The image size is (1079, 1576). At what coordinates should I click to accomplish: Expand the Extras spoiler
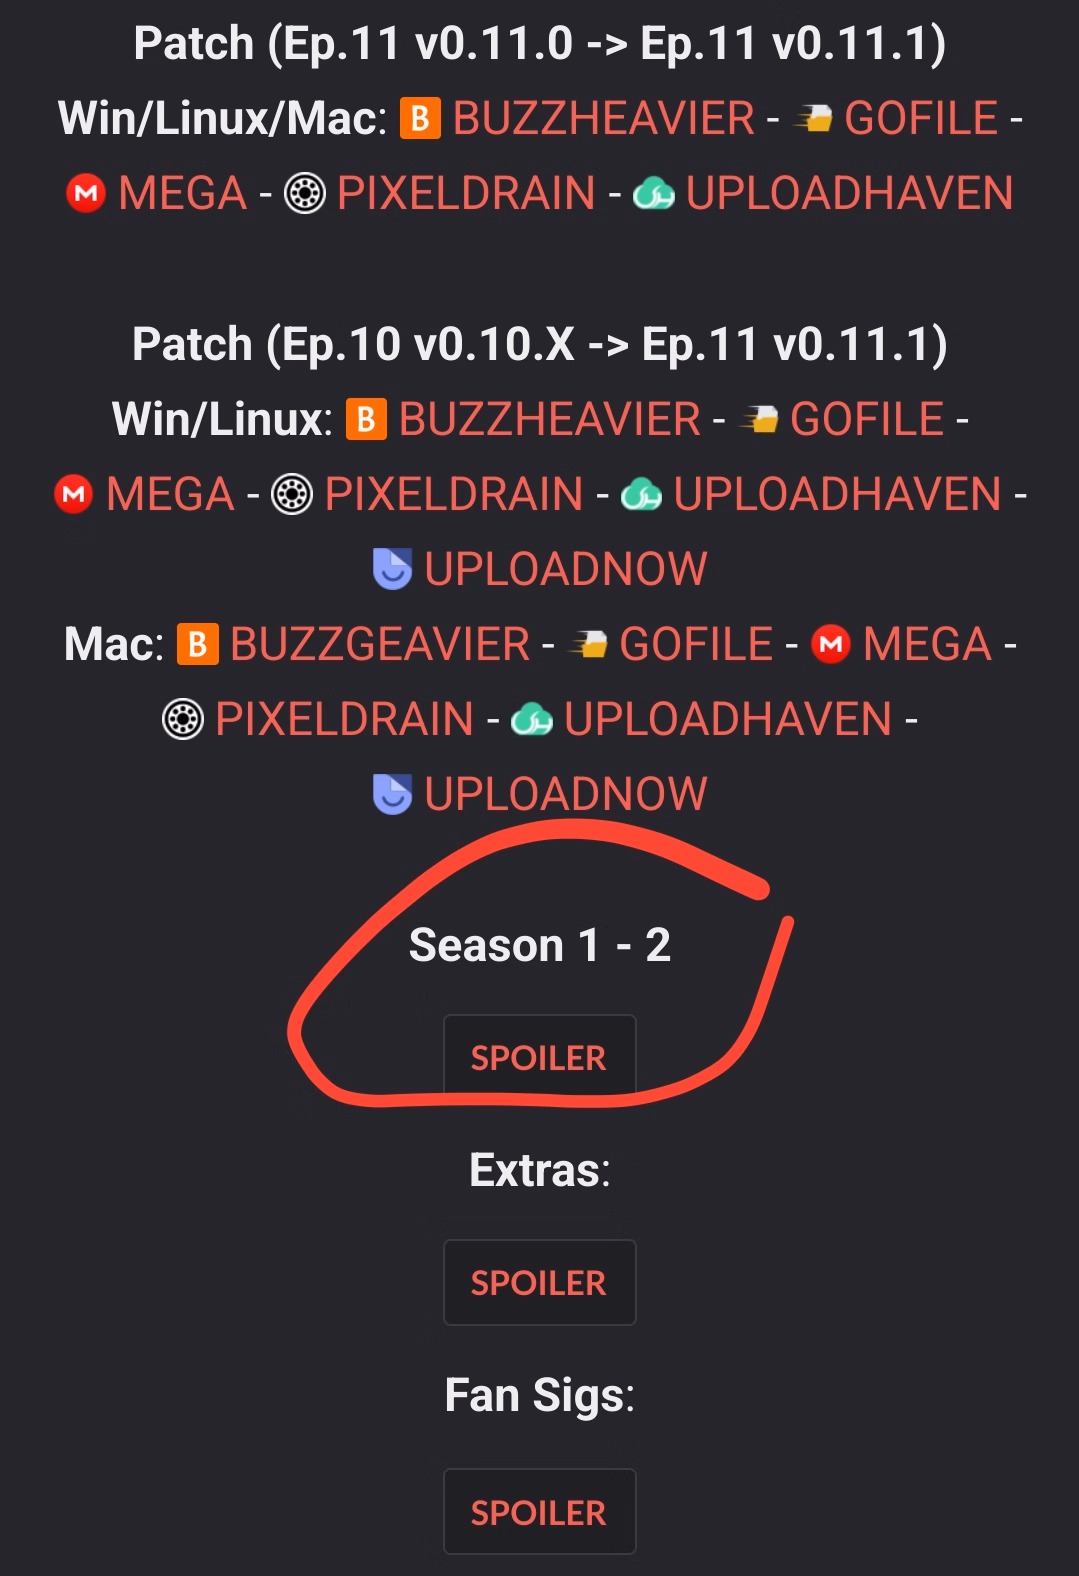(539, 1282)
